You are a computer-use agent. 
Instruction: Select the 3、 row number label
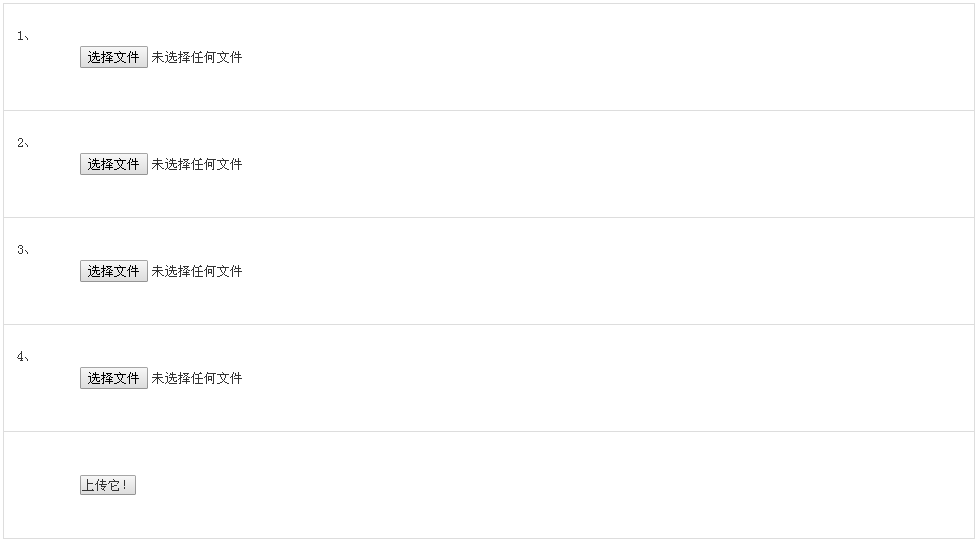click(x=22, y=250)
